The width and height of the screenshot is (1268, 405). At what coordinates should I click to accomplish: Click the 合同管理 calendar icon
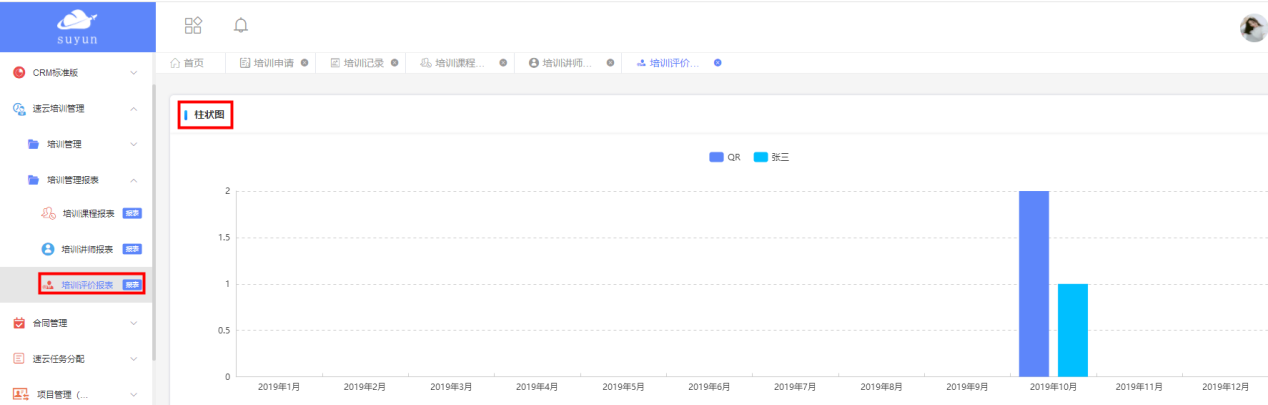click(19, 323)
